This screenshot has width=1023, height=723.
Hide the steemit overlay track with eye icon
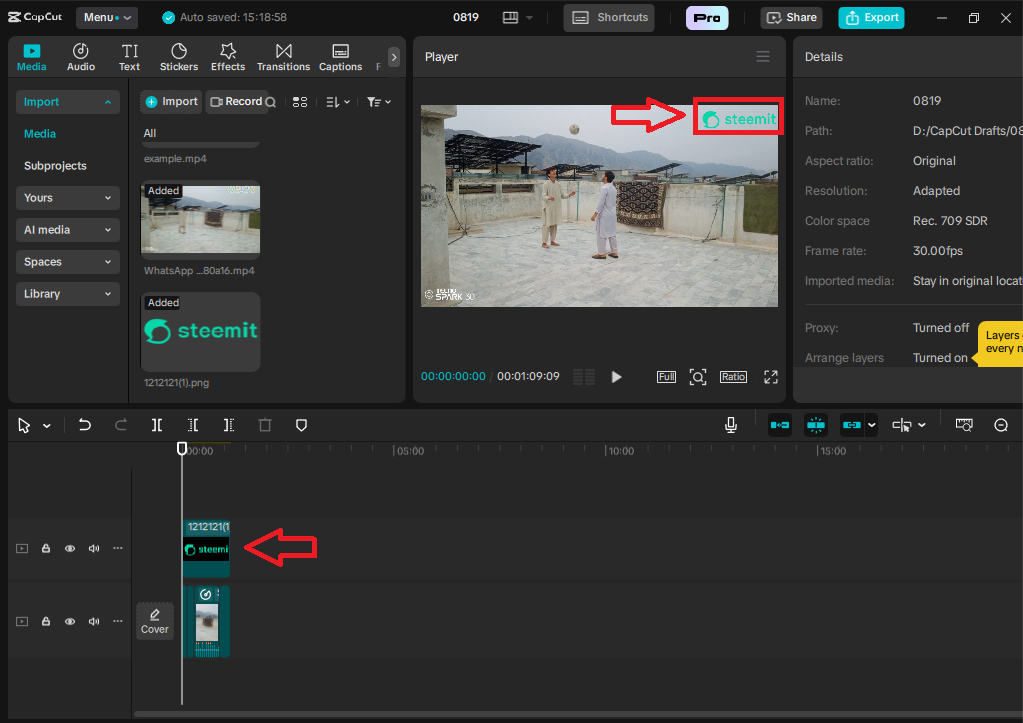[x=70, y=548]
